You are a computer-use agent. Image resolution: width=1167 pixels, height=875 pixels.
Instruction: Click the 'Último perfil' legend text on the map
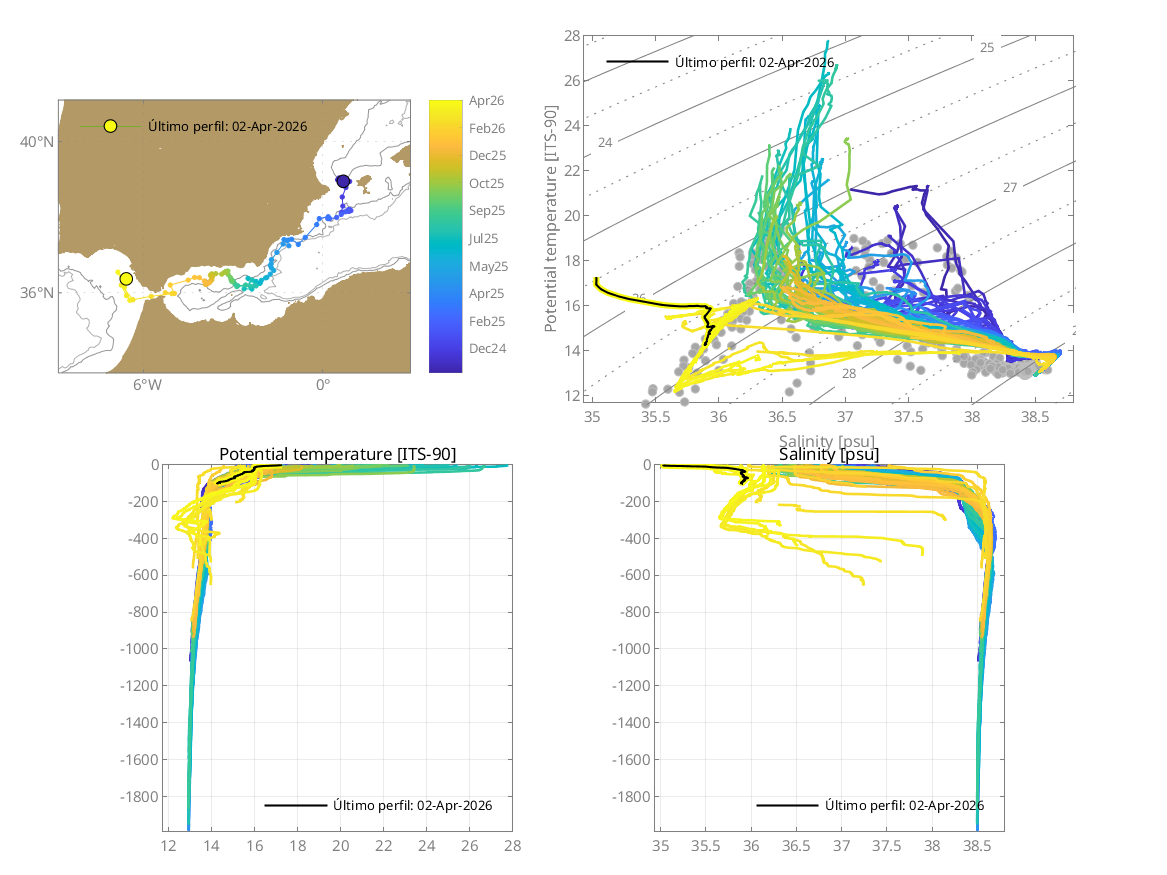pyautogui.click(x=227, y=126)
